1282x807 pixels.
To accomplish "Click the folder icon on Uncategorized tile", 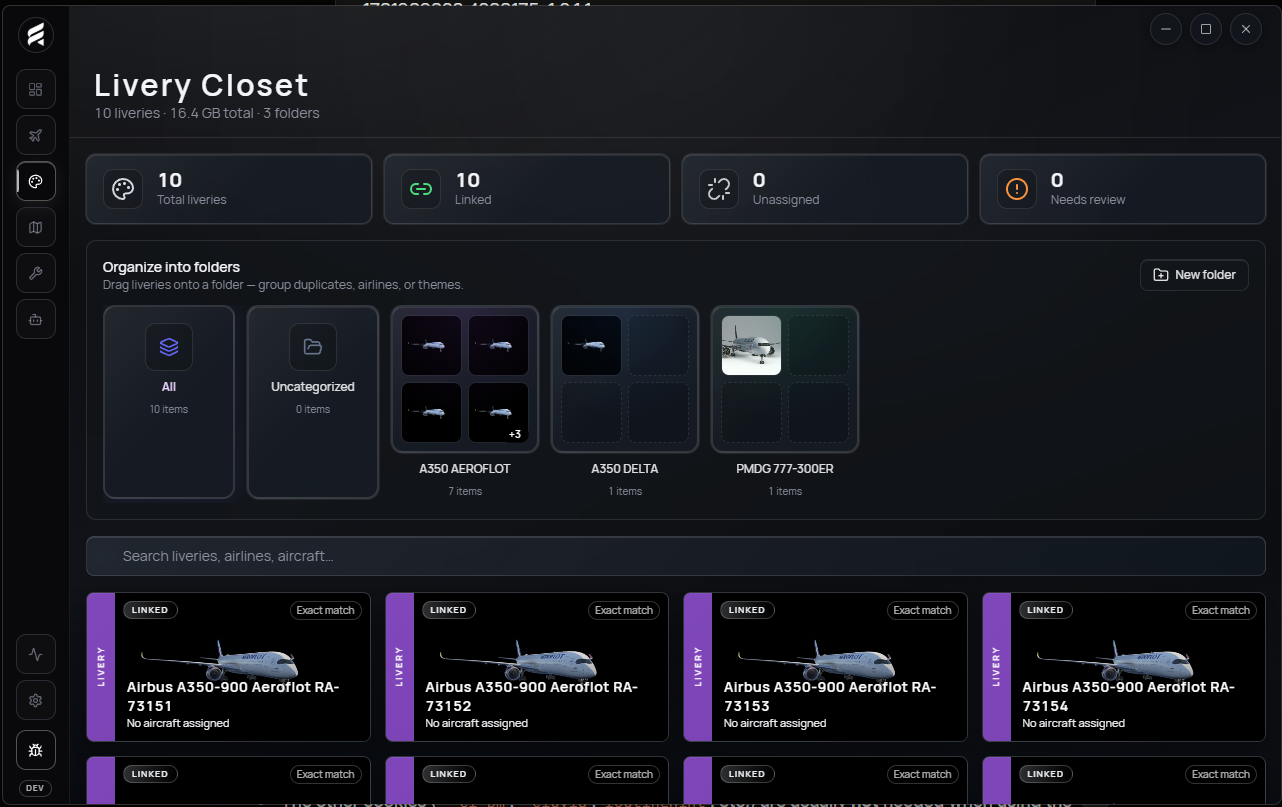I will [313, 347].
